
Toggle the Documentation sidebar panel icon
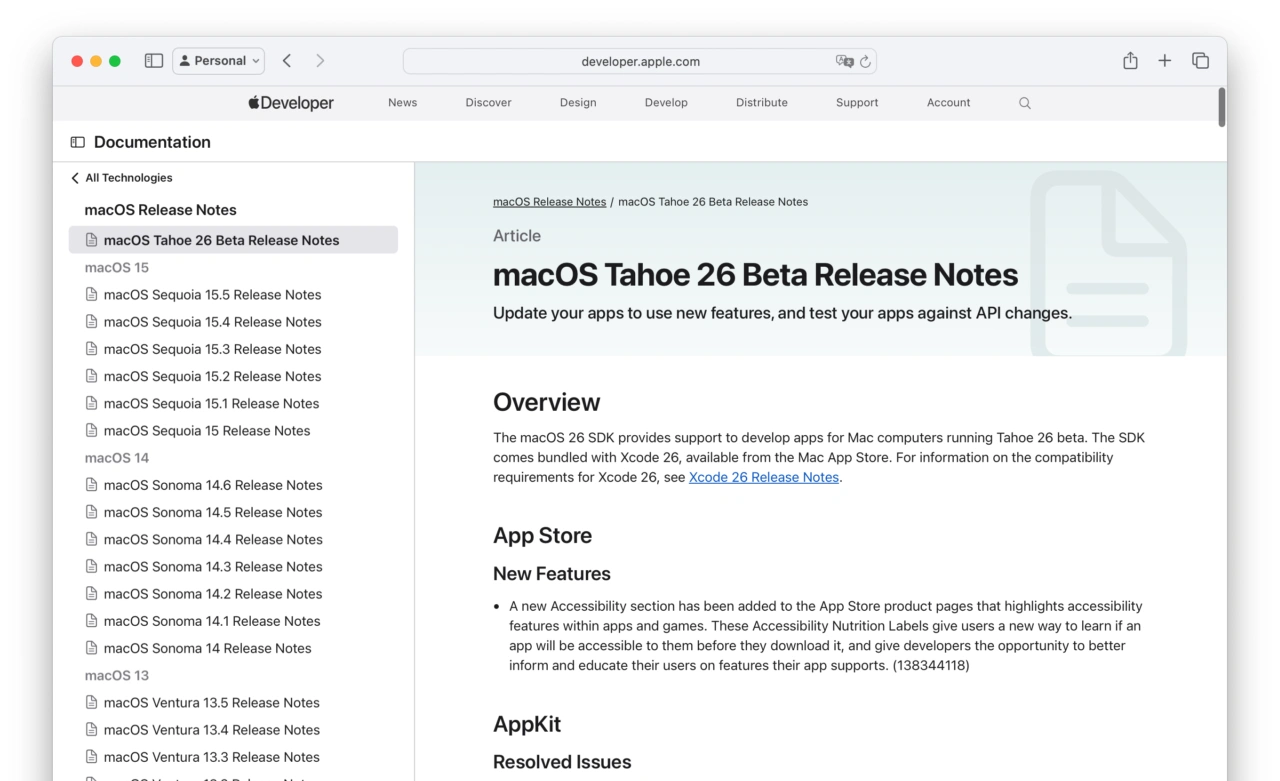tap(77, 142)
